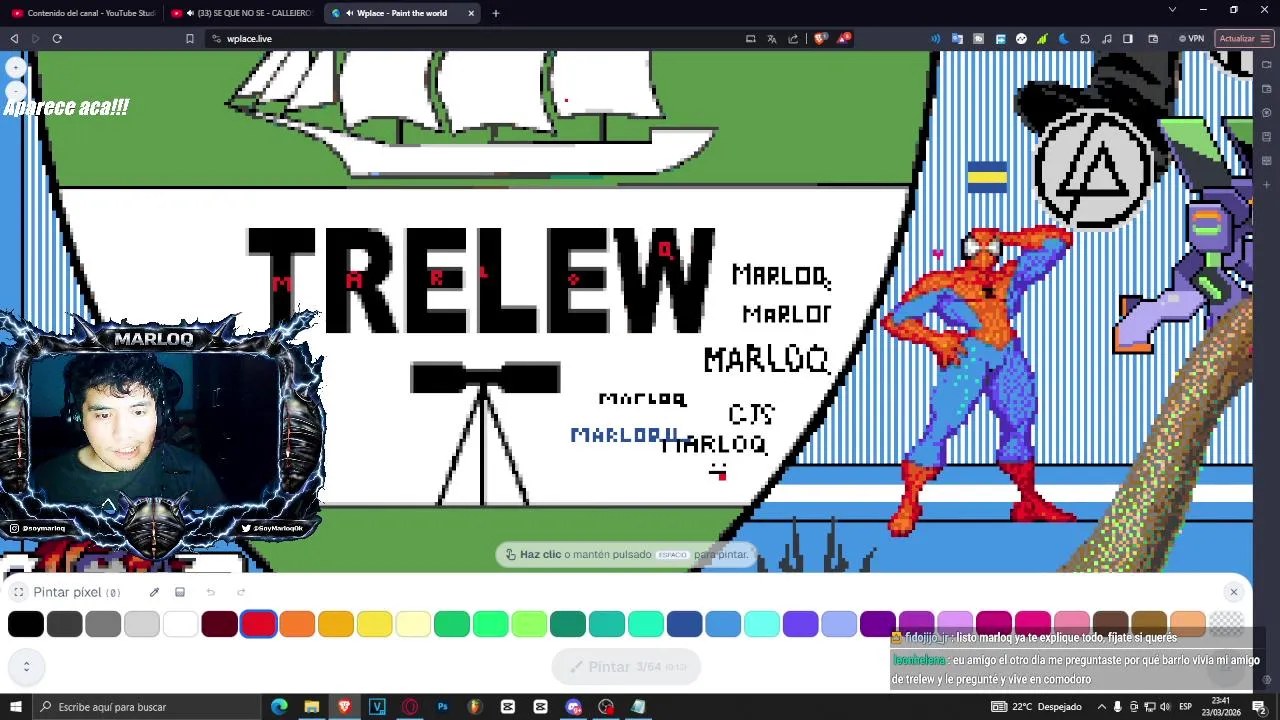Switch to SE QUE NO SE - CALLEJEROS tab
Viewport: 1280px width, 720px height.
coord(243,13)
